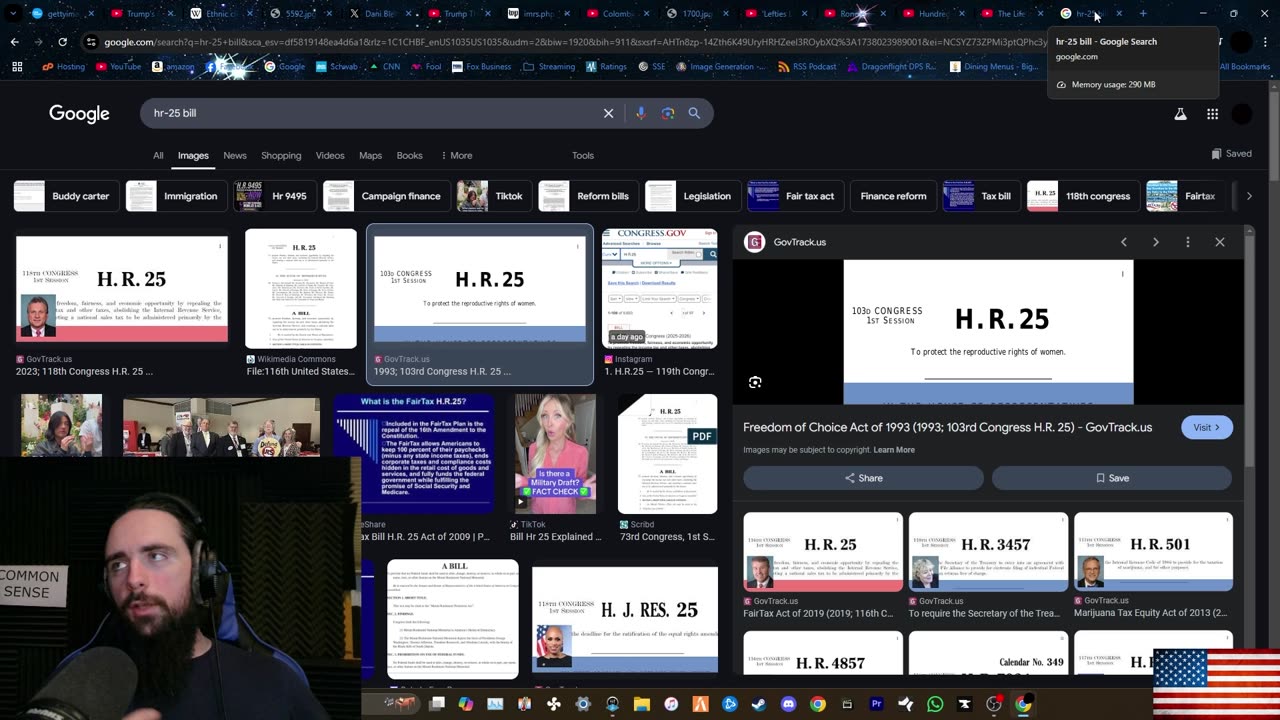The width and height of the screenshot is (1280, 720).
Task: Open the 2023 118th Congress H.R. 25 thumbnail
Action: (x=122, y=289)
